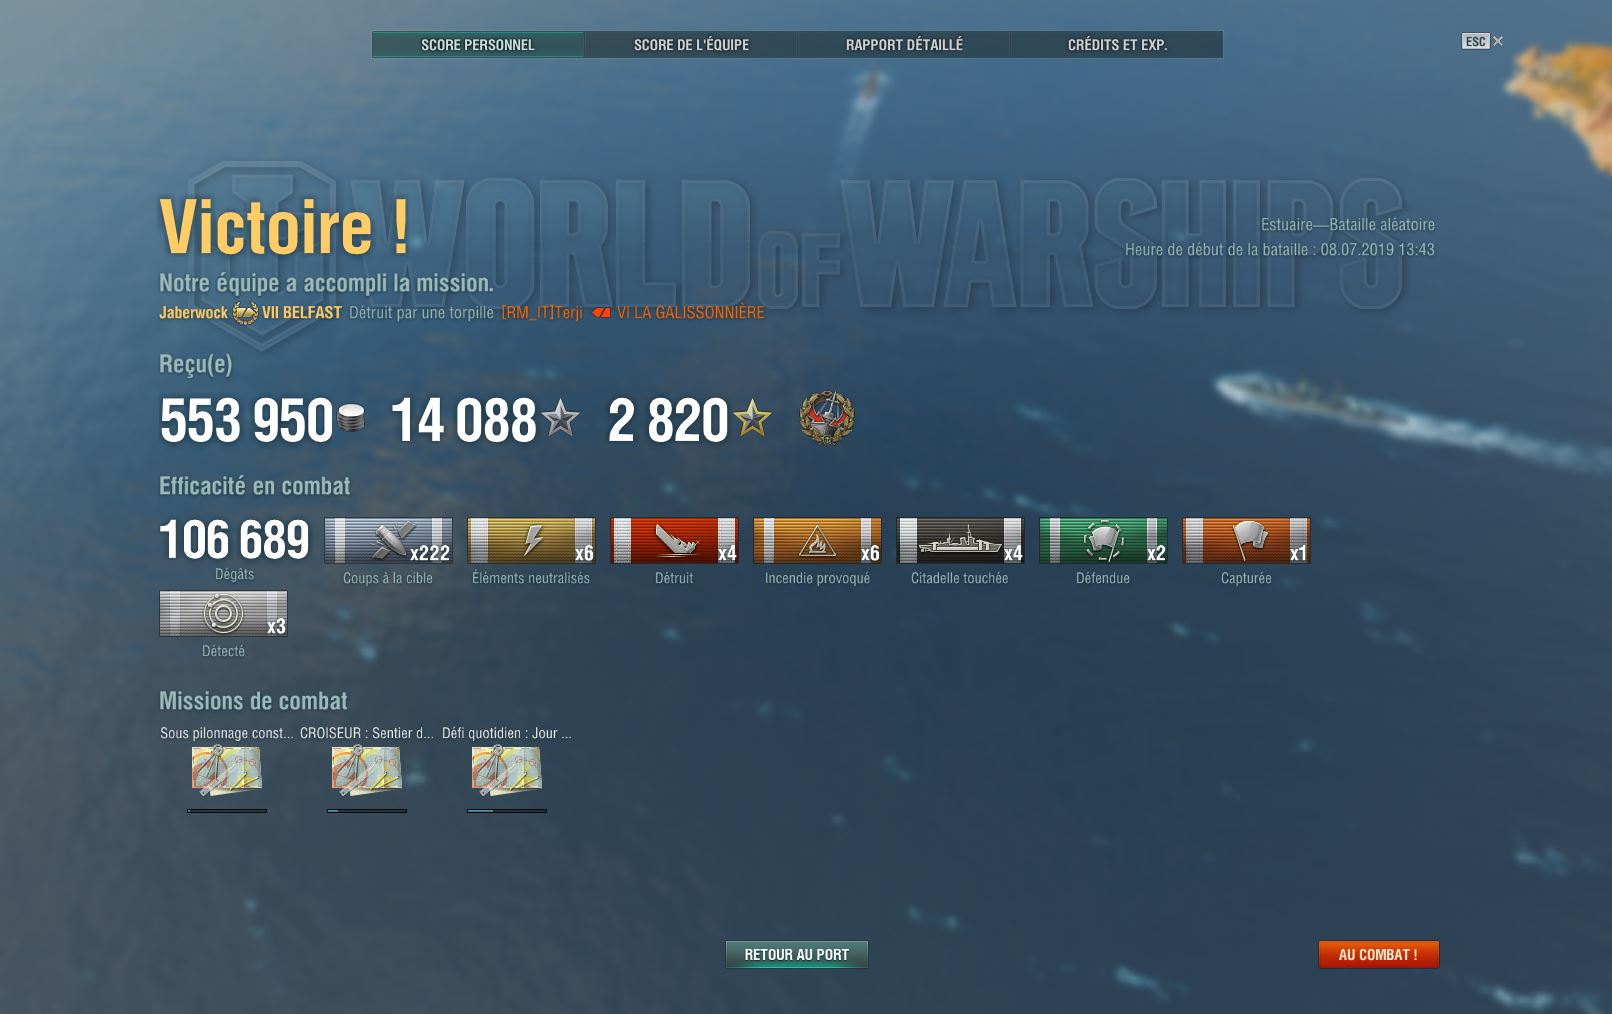Select the Défendue green ribbon
This screenshot has height=1014, width=1612.
tap(1103, 541)
